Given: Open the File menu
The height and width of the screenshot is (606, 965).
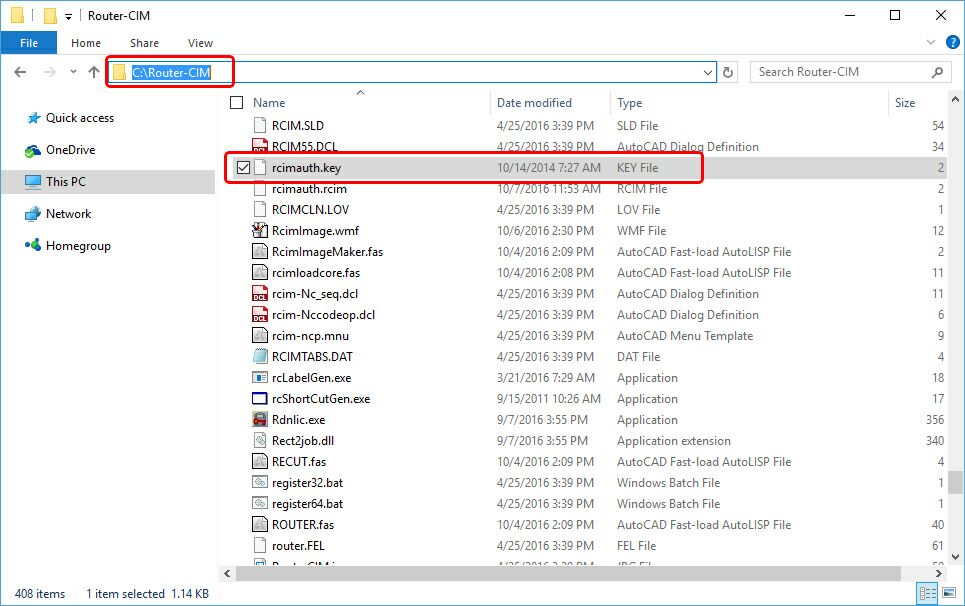Looking at the screenshot, I should (x=29, y=43).
